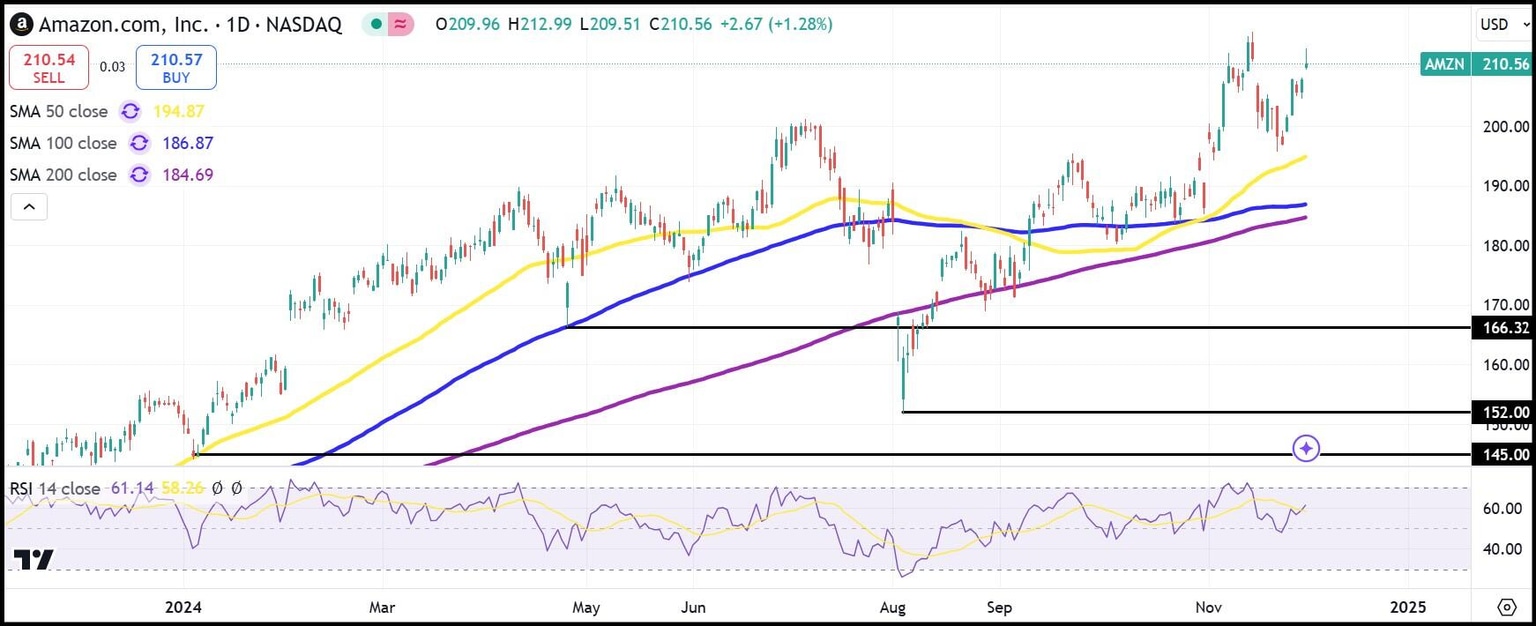The width and height of the screenshot is (1536, 626).
Task: Click the green market status dot
Action: [374, 24]
